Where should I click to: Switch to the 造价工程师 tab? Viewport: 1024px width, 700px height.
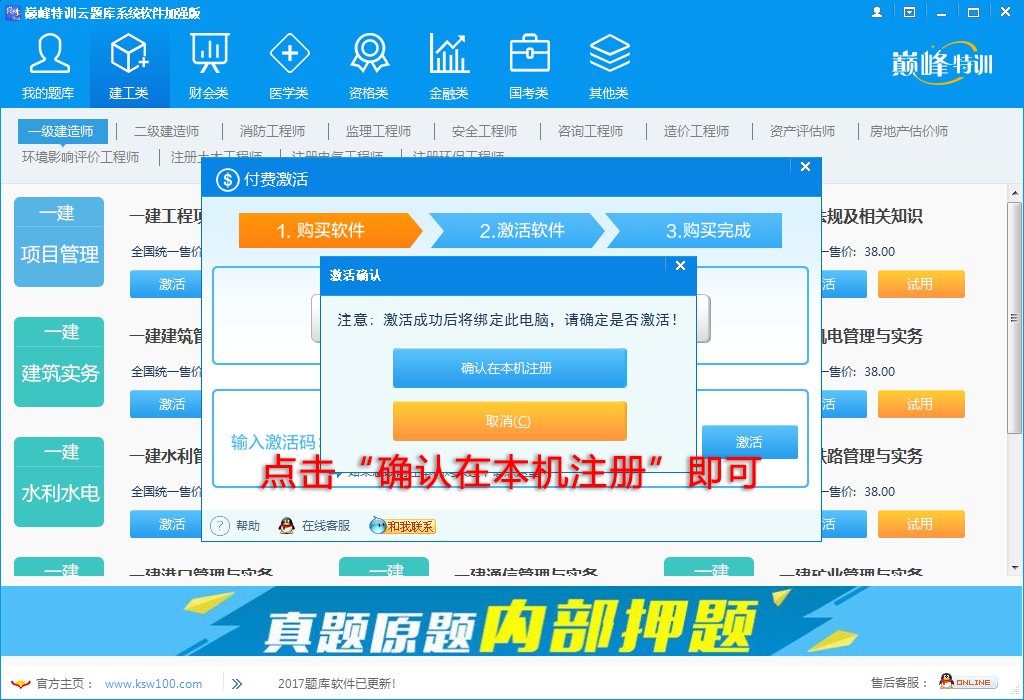tap(697, 130)
